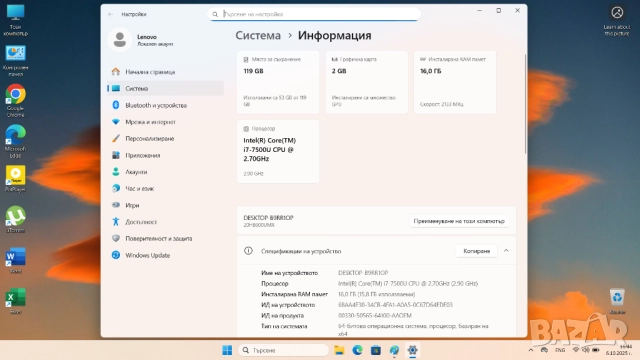Open the Gaming settings section
The height and width of the screenshot is (360, 640).
pyautogui.click(x=165, y=205)
